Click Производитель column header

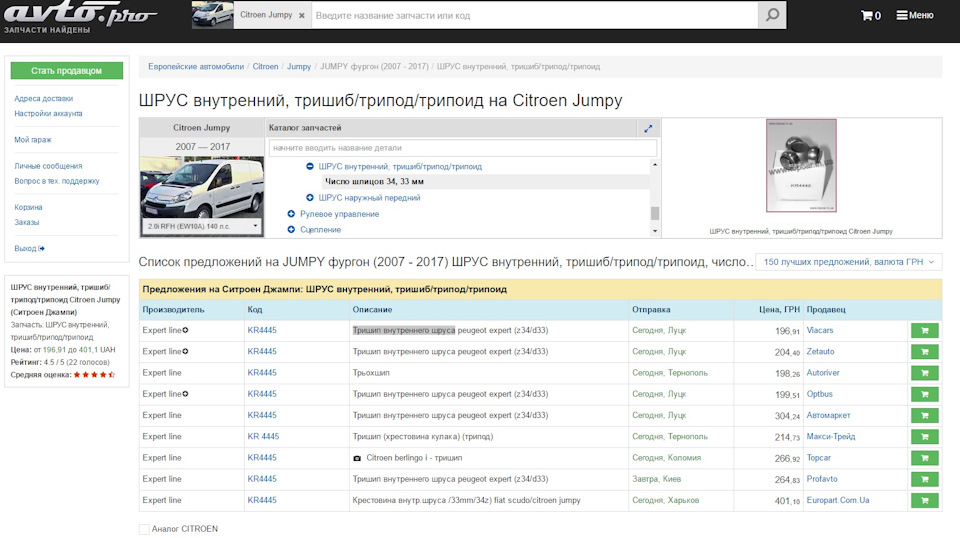coord(173,310)
